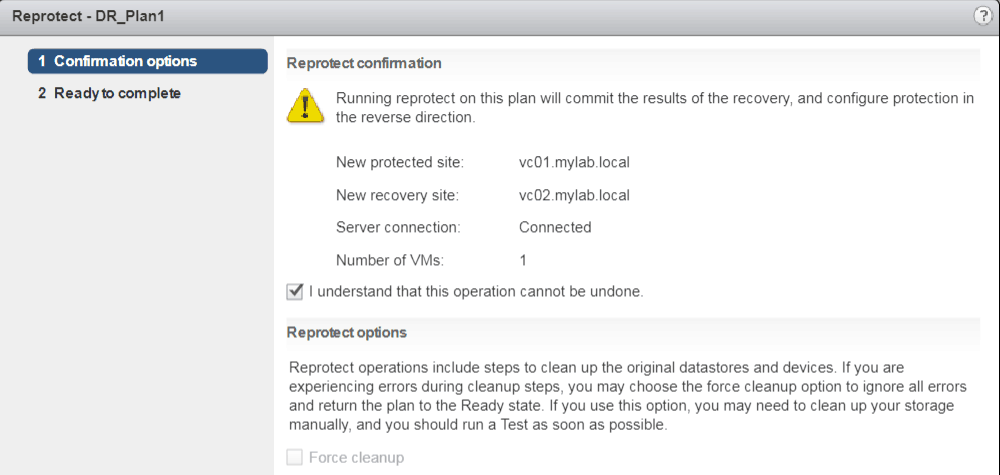Open help via the question mark icon
Viewport: 1000px width, 475px height.
(x=982, y=16)
